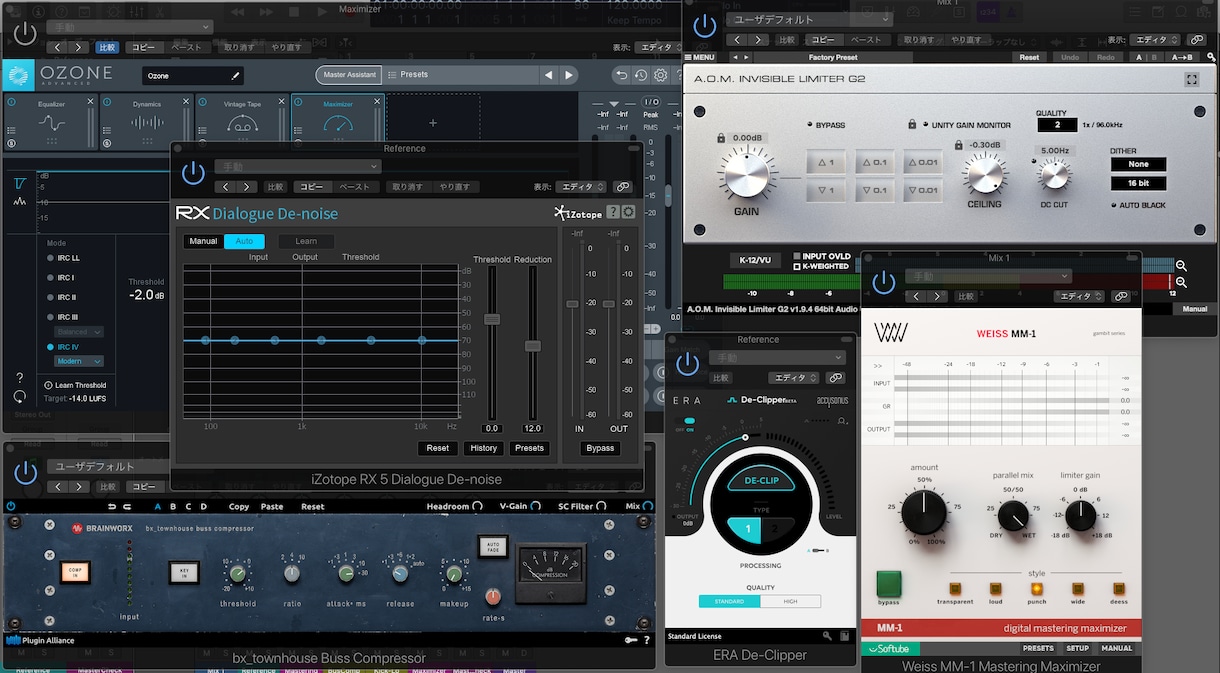Click History button in RX De-noise

point(483,448)
